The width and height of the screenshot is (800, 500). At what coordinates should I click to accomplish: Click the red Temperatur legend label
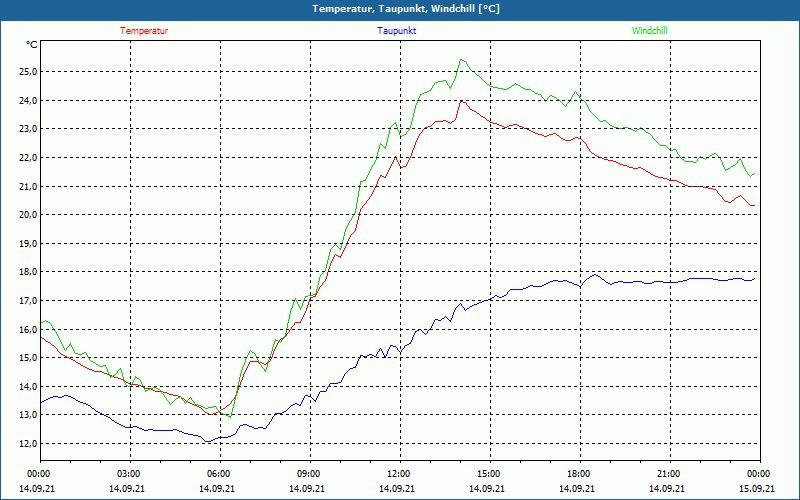[144, 31]
